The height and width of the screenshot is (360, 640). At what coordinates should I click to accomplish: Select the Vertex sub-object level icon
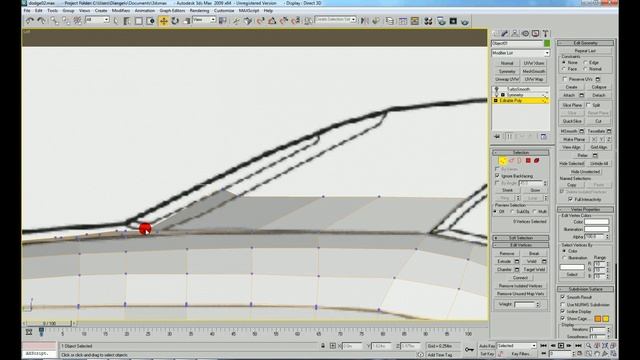pos(502,161)
